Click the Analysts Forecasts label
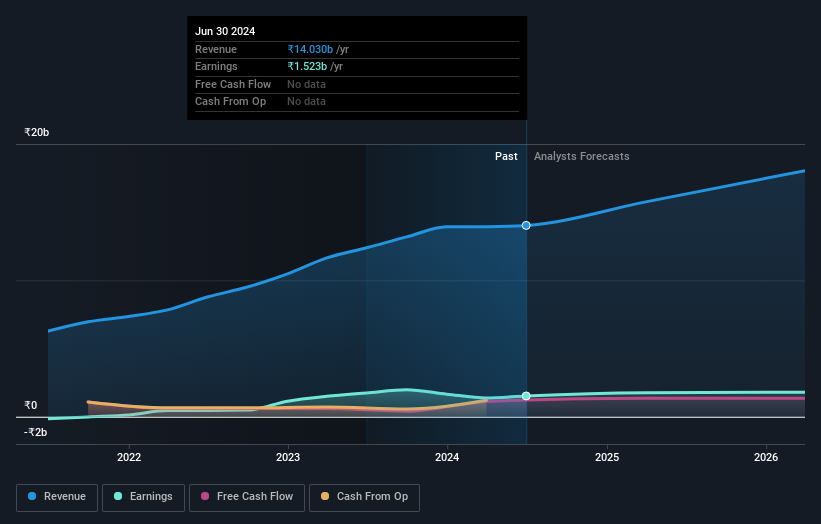This screenshot has height=524, width=821. [x=582, y=156]
